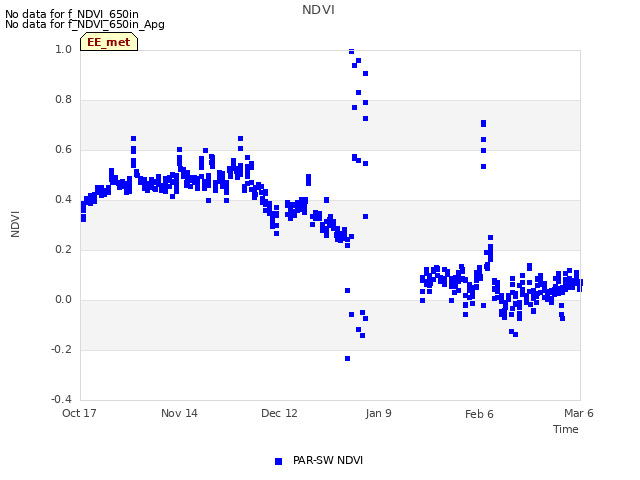The height and width of the screenshot is (480, 640).
Task: Click the 0.8 y-axis tick label
Action: click(x=63, y=100)
